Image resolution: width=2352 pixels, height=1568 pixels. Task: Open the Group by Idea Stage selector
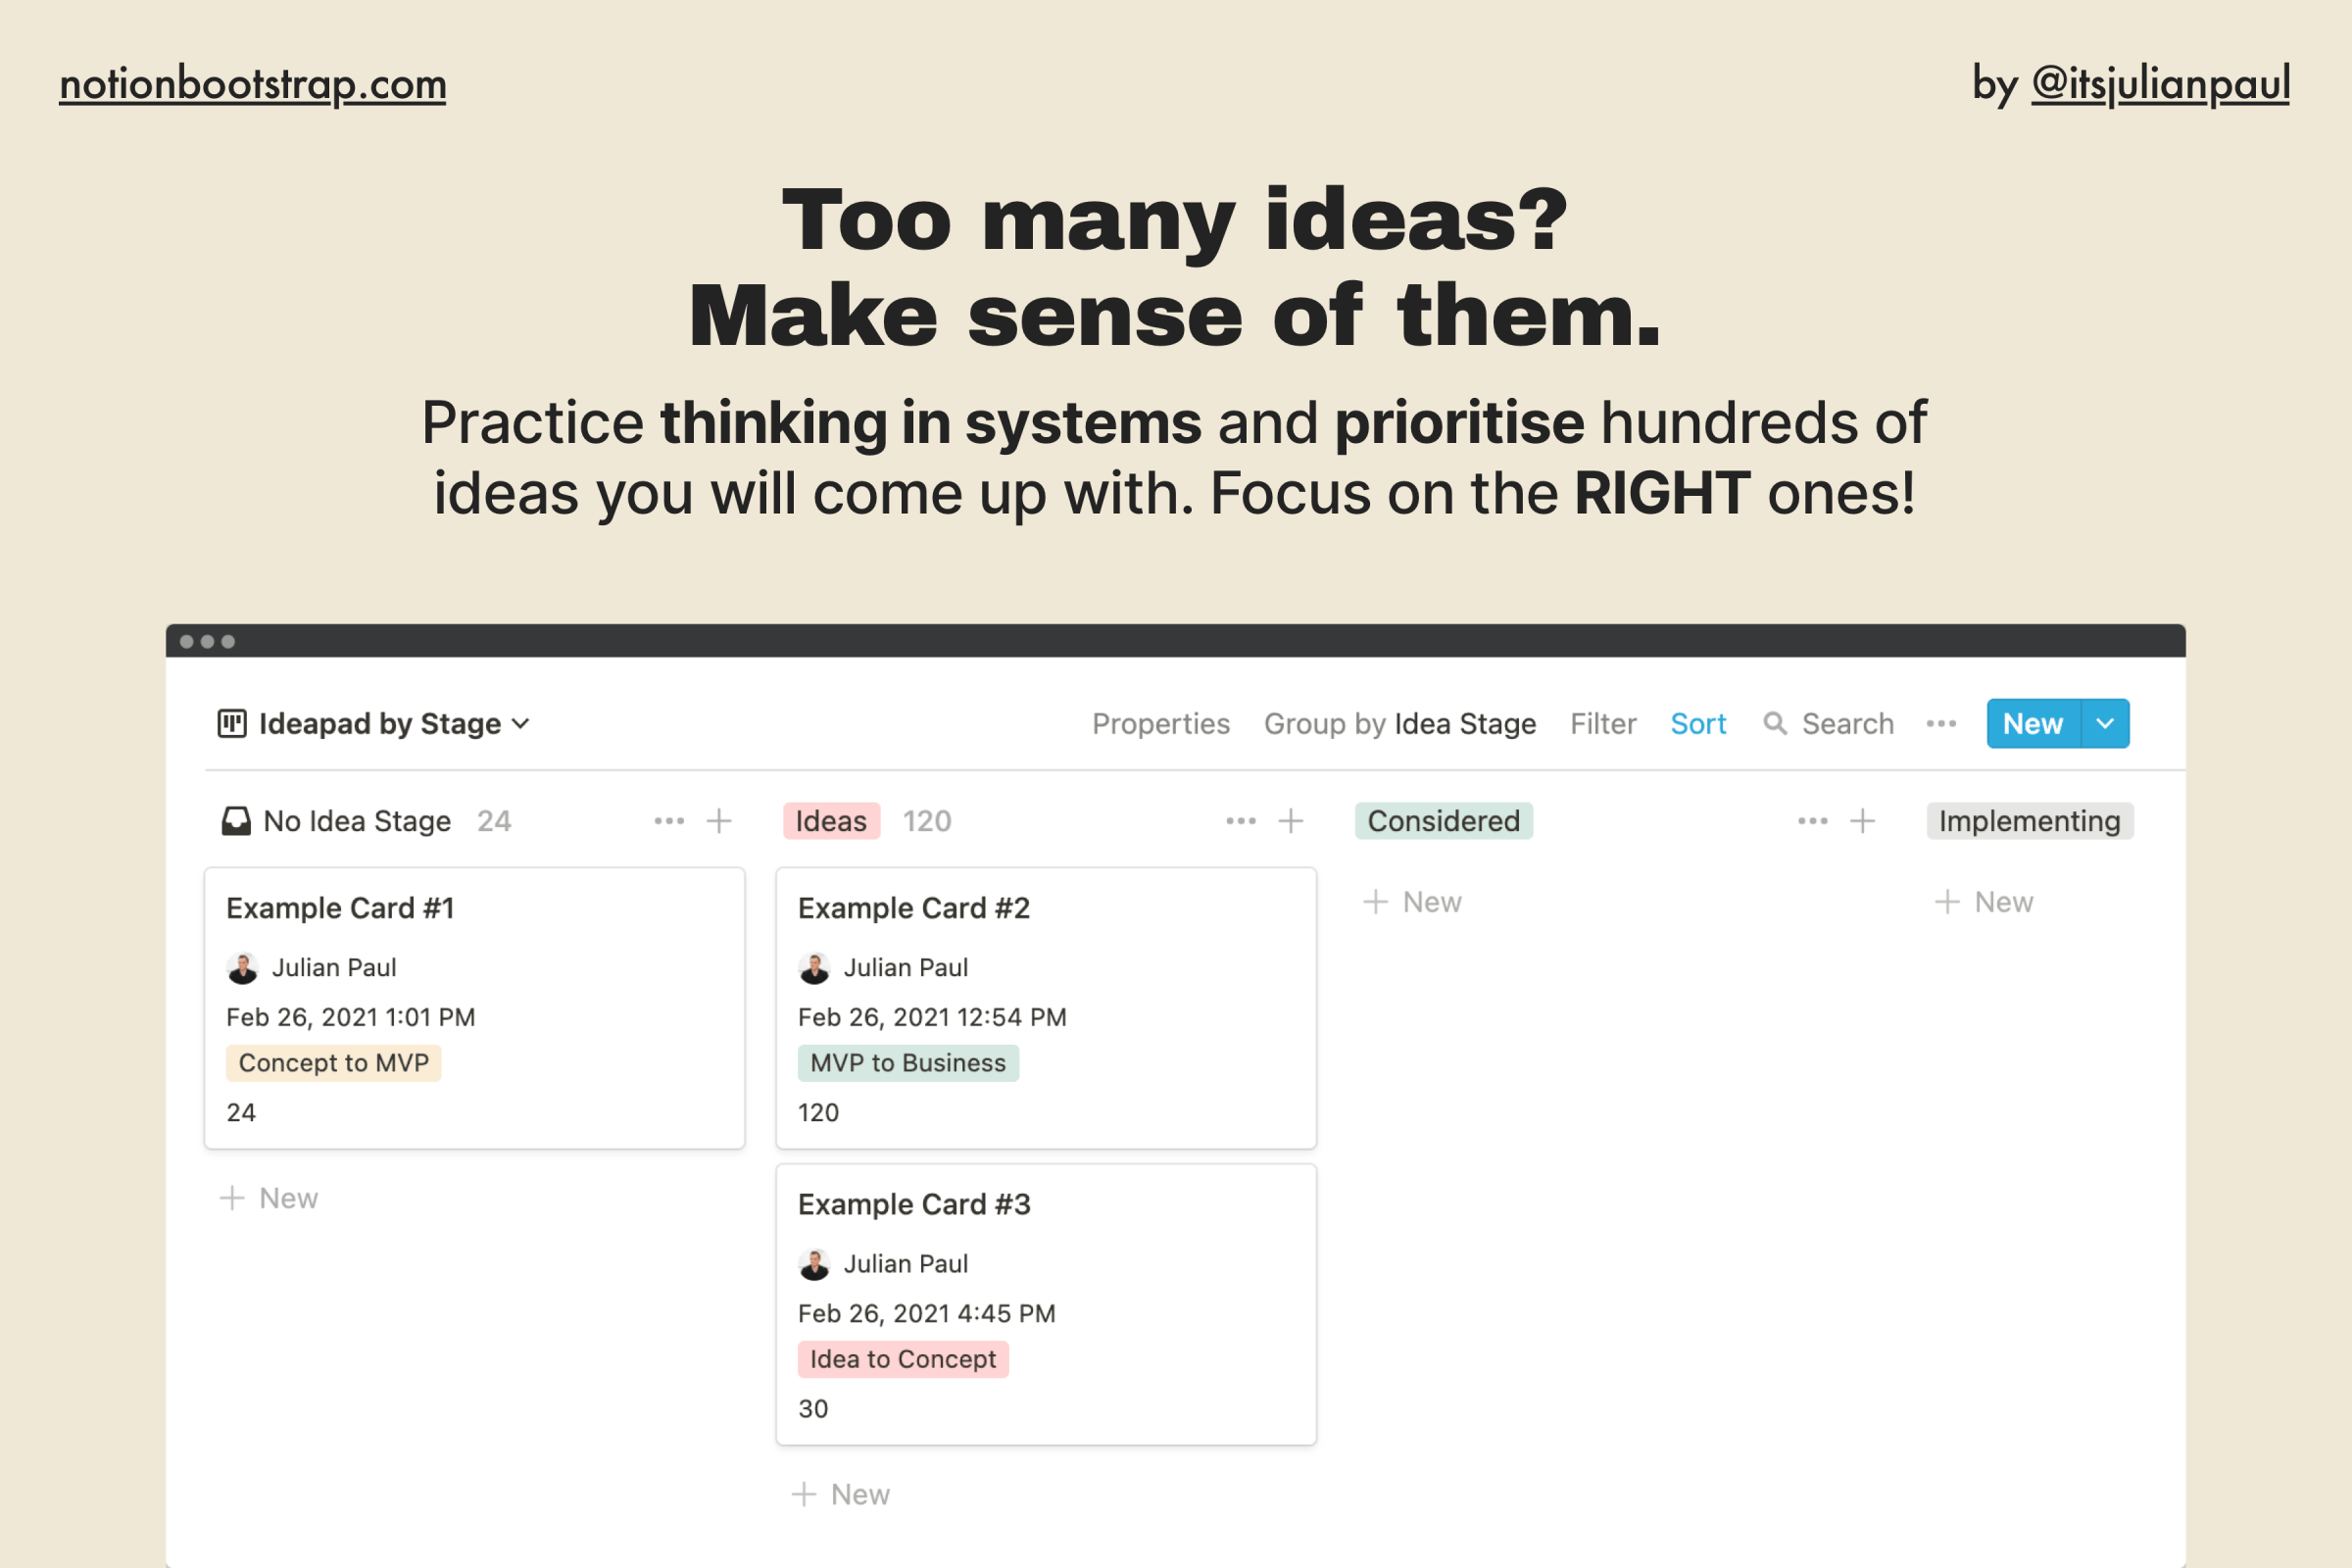pos(1400,723)
